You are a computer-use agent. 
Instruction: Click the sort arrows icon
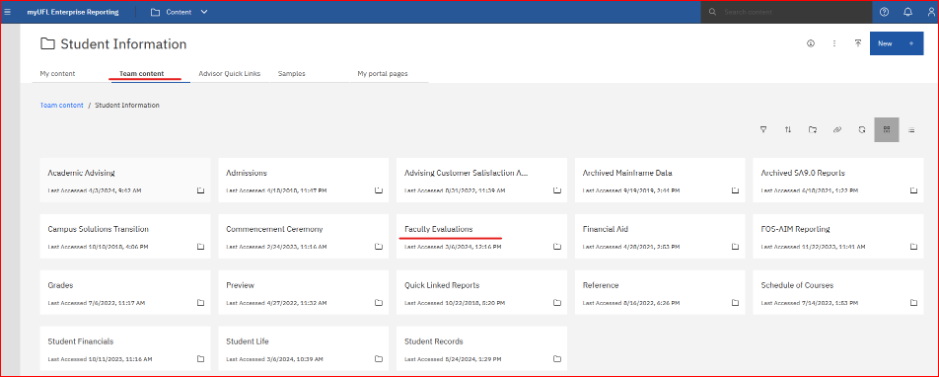tap(787, 129)
